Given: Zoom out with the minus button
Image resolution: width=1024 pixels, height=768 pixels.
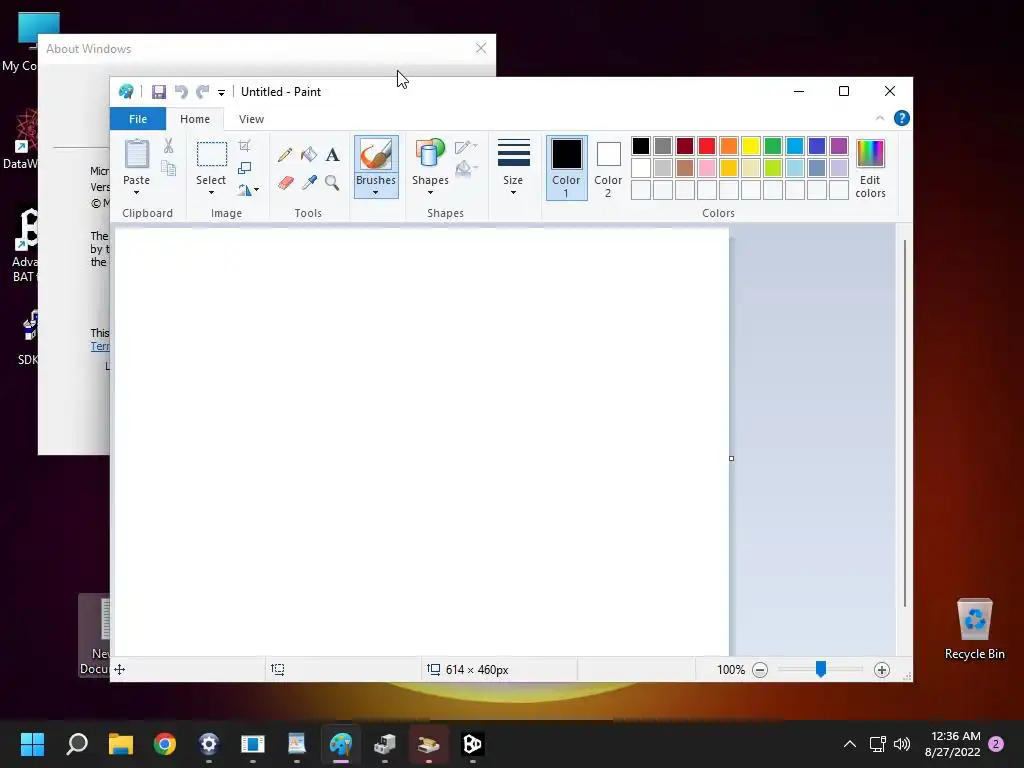Looking at the screenshot, I should [760, 669].
